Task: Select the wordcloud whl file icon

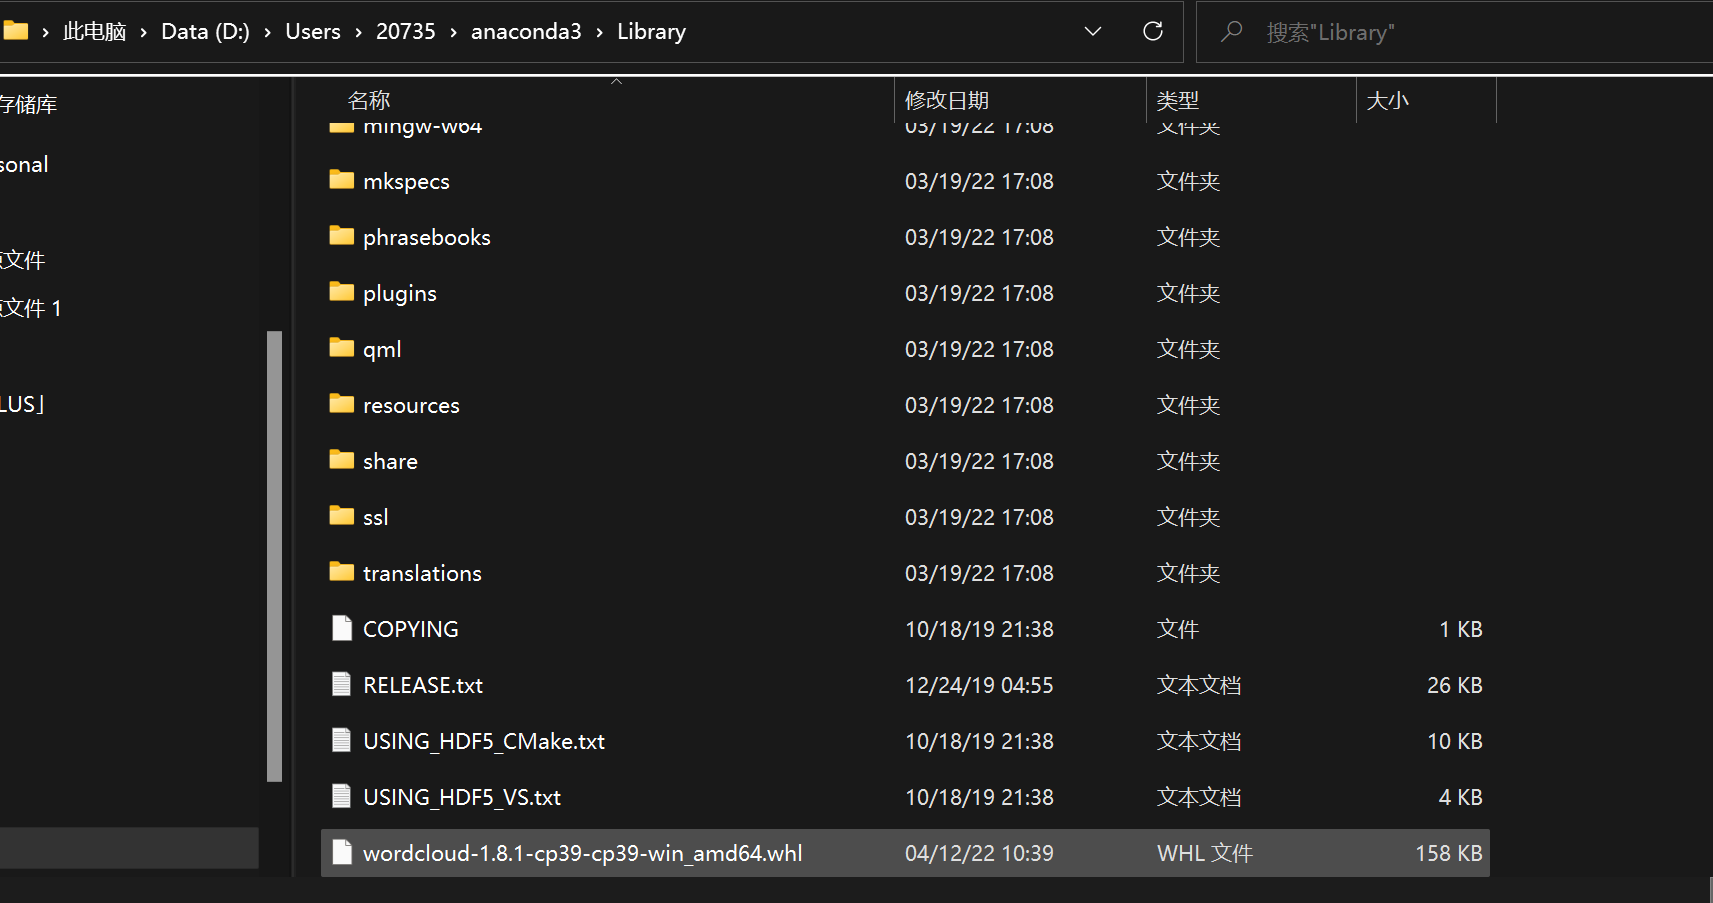Action: [x=342, y=852]
